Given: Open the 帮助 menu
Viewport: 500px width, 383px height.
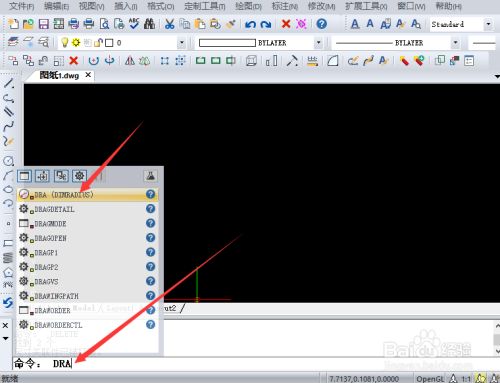Looking at the screenshot, I should (x=449, y=6).
